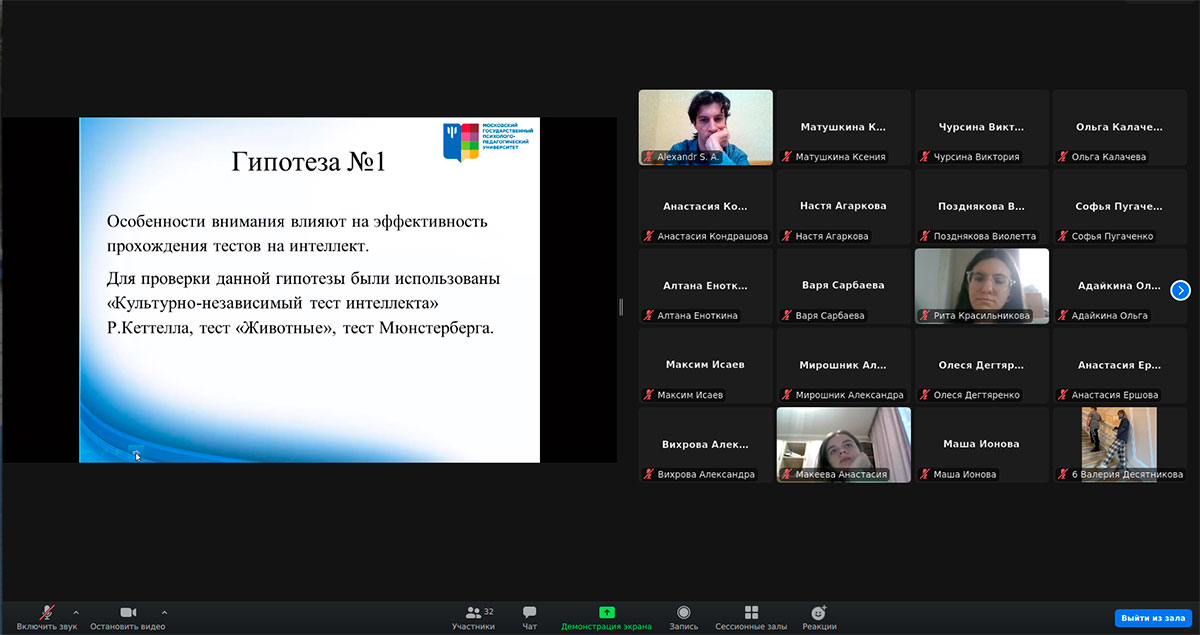Click name label Вихрова Александра

705,474
